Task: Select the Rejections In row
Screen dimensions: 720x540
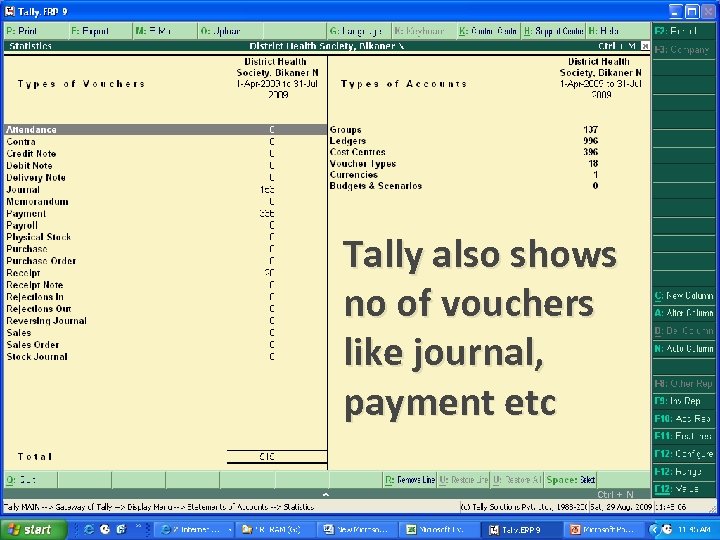Action: 165,297
